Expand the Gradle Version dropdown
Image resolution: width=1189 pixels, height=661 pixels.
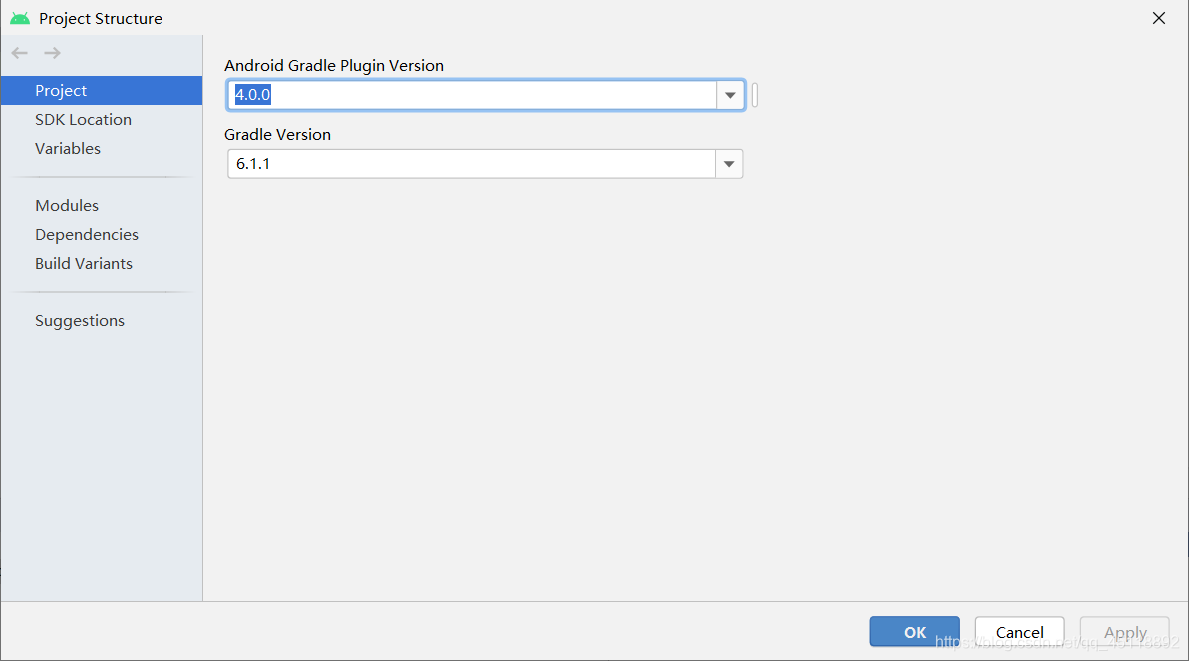pos(729,163)
